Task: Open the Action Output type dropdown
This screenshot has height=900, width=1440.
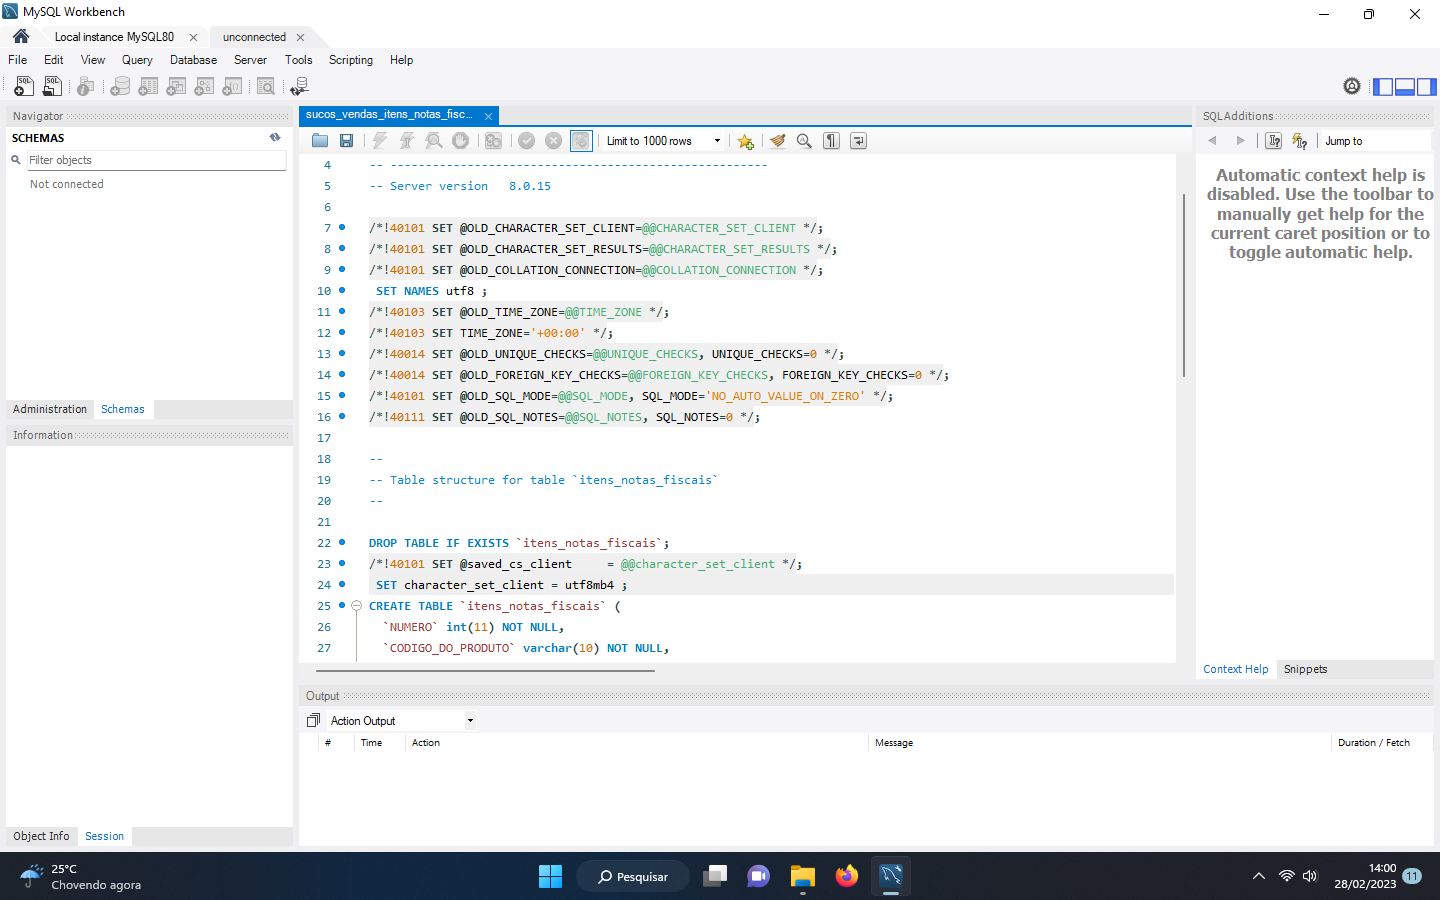Action: [x=402, y=721]
